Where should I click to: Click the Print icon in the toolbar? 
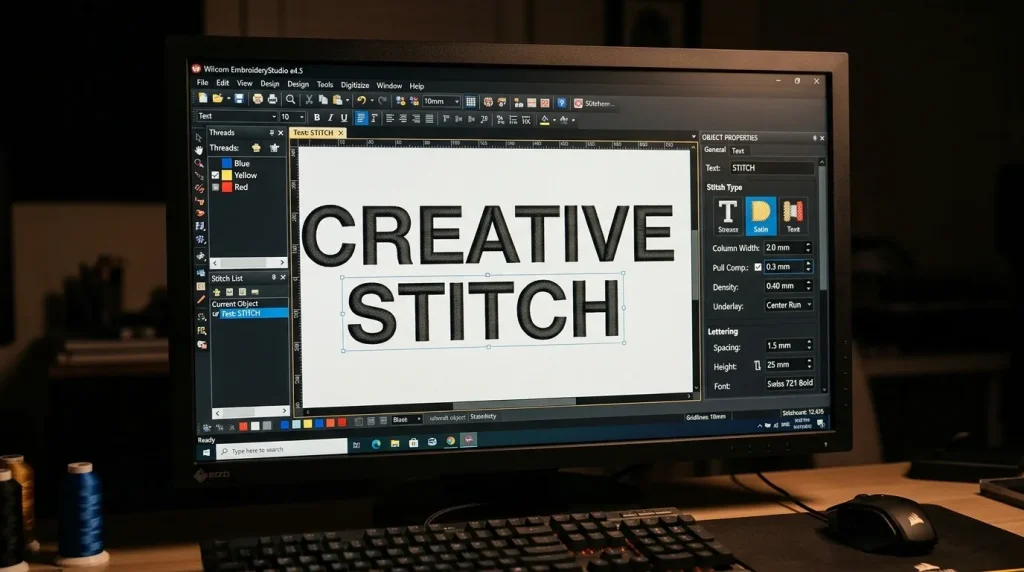[x=272, y=100]
